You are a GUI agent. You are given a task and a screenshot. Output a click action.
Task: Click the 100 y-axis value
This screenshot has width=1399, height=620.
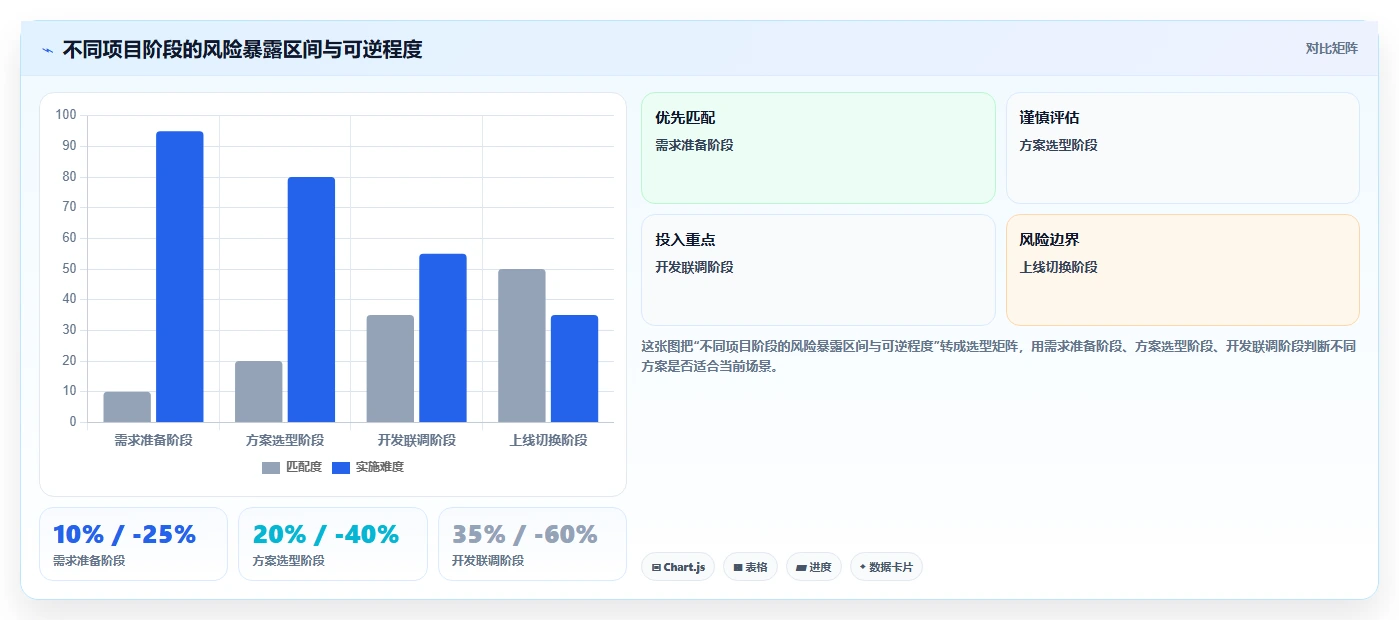[x=66, y=115]
